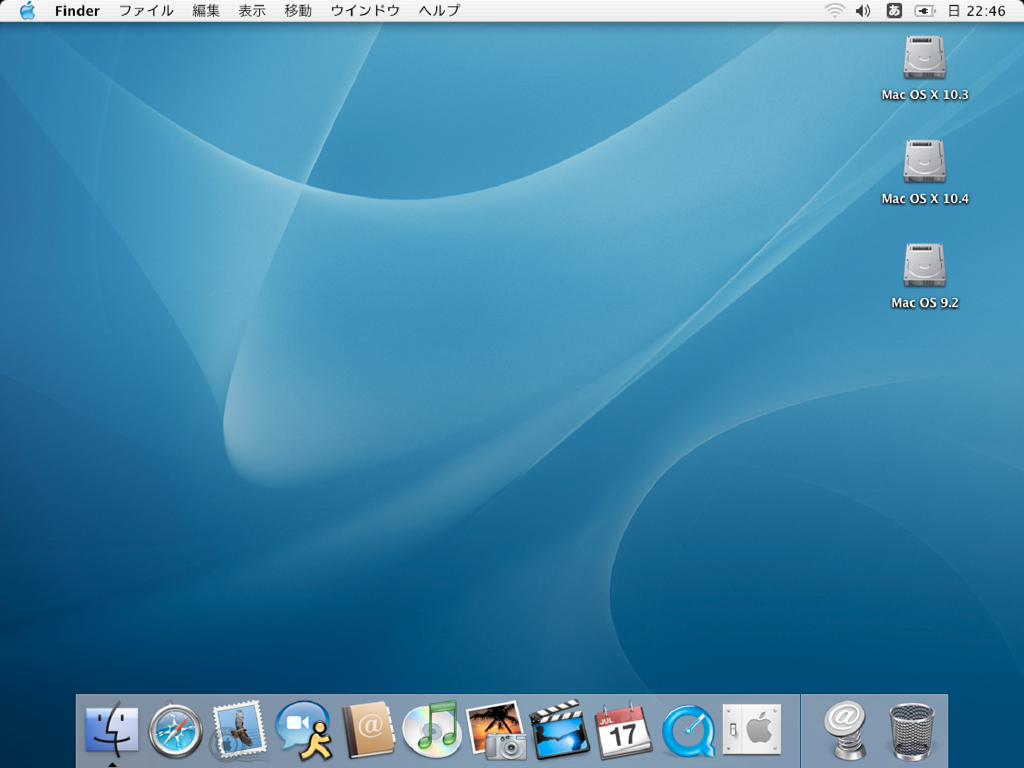Open the ファイル menu
Viewport: 1024px width, 768px height.
pos(146,10)
